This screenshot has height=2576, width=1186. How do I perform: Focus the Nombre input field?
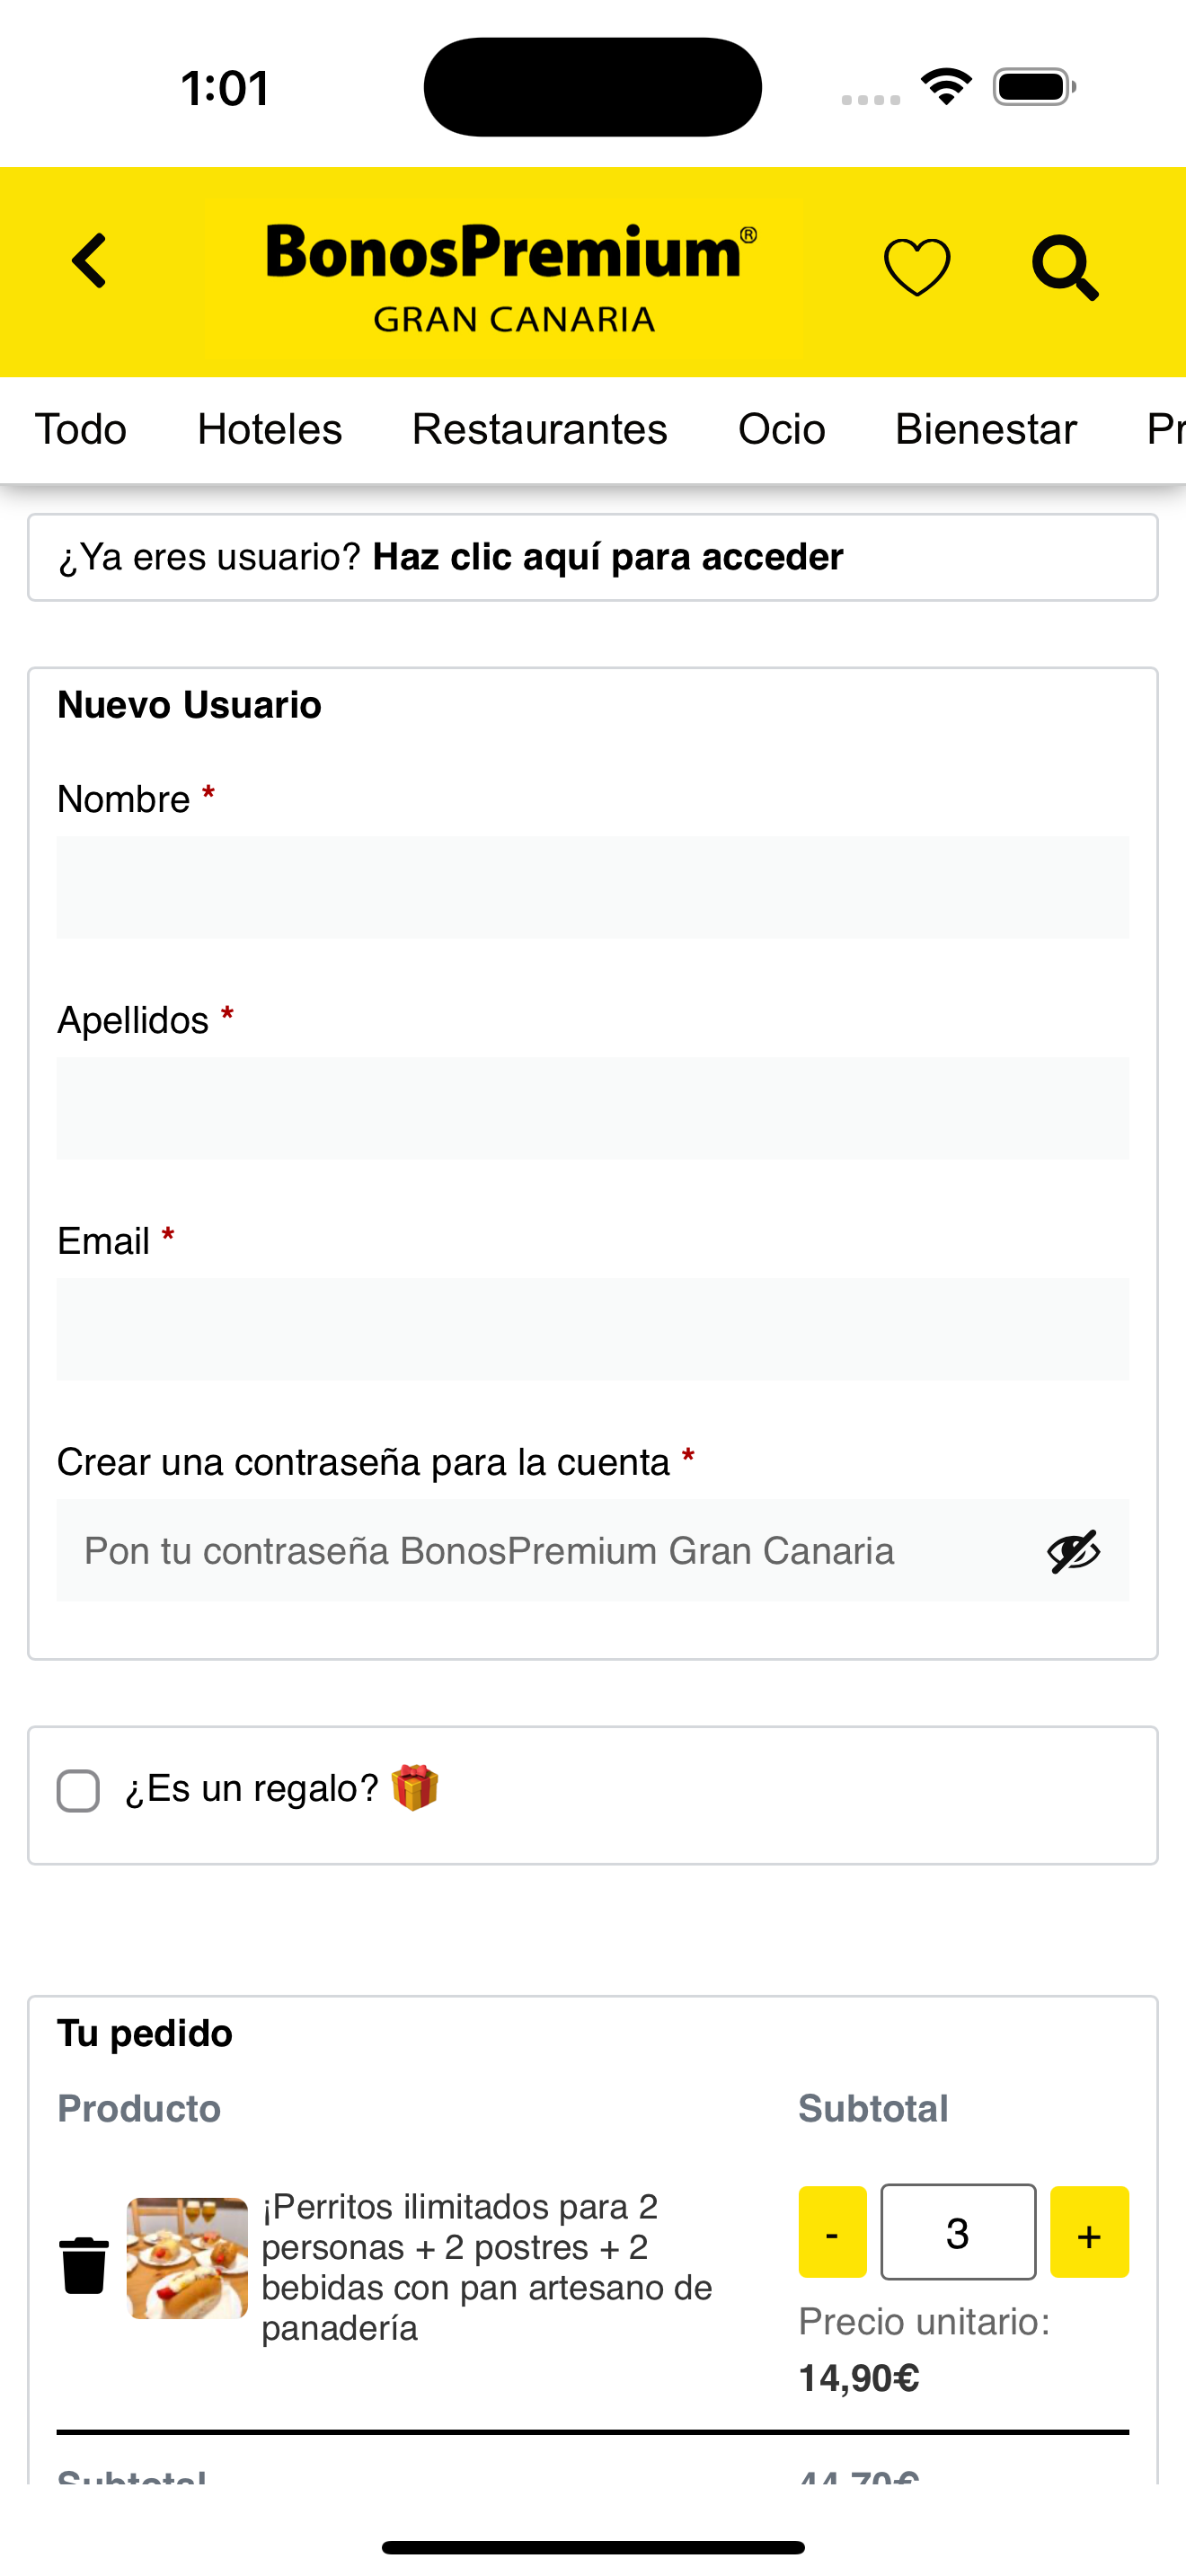(x=593, y=887)
